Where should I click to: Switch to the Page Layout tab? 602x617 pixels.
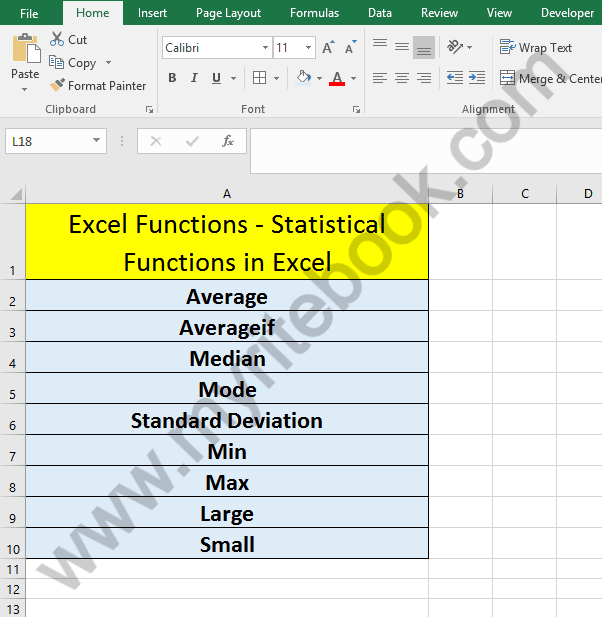228,13
